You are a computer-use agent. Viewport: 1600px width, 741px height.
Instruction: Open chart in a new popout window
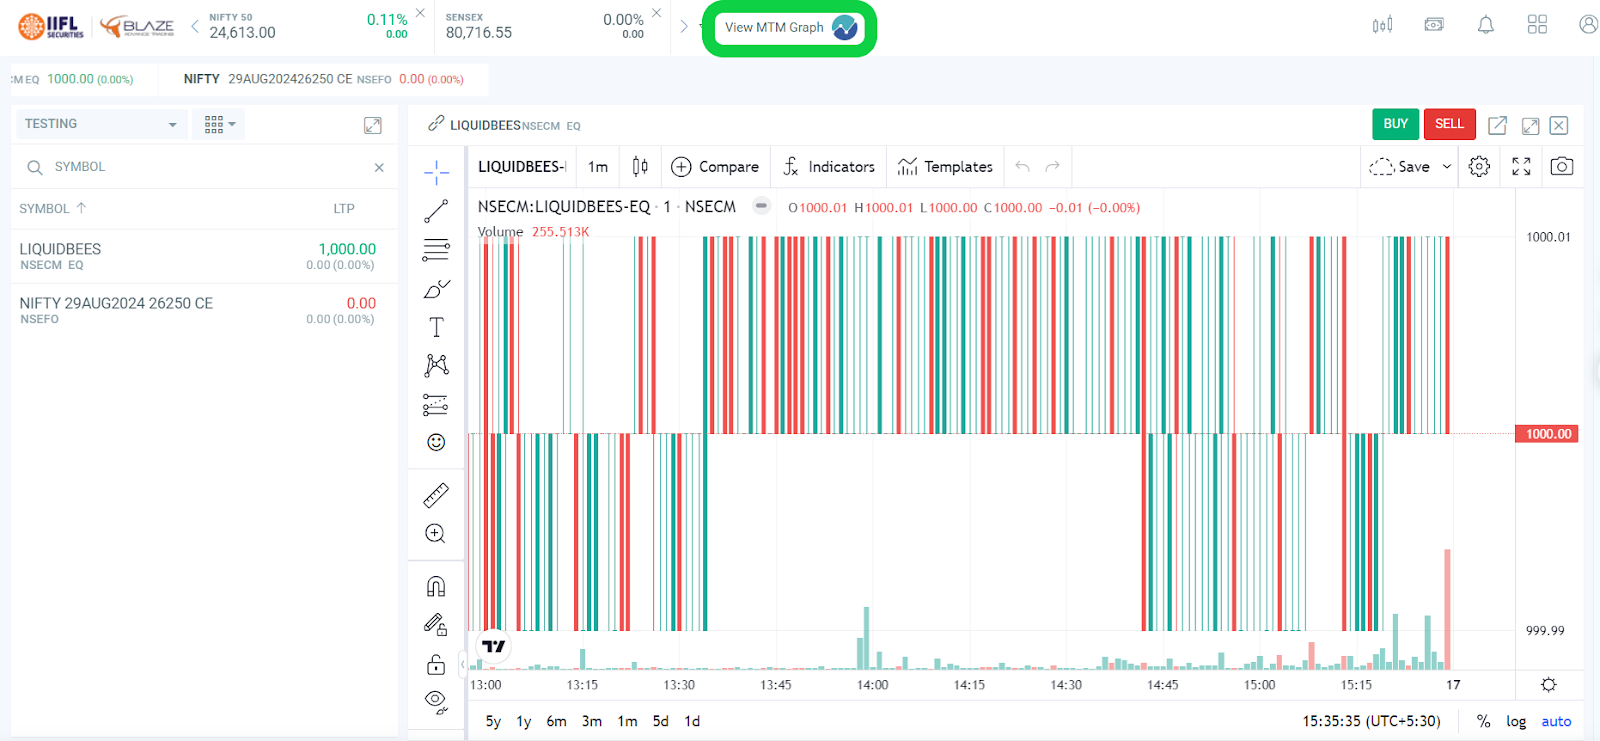click(1497, 125)
